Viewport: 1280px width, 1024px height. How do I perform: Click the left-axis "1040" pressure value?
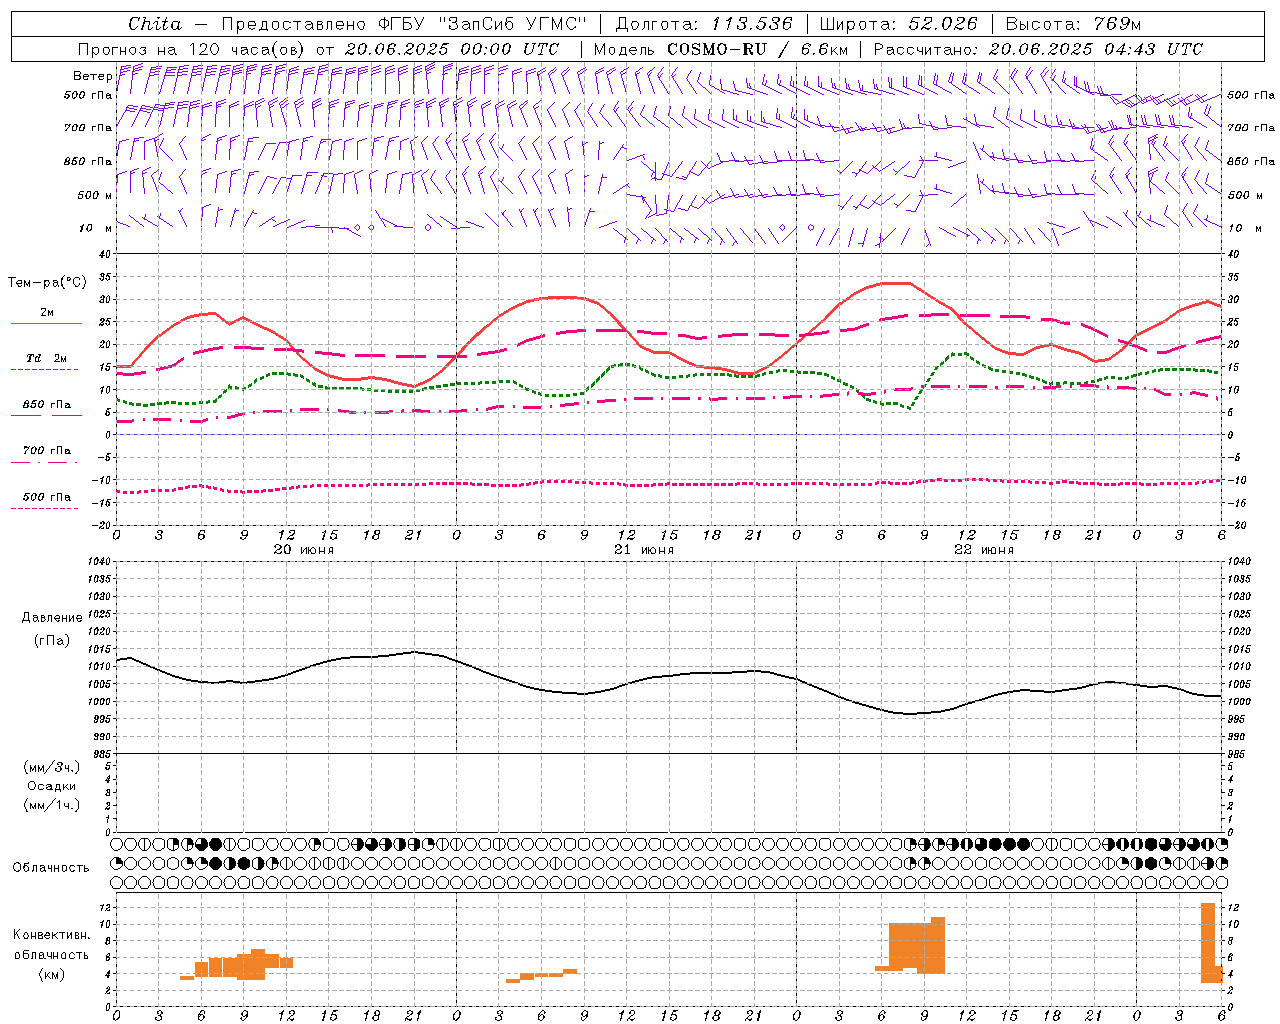(101, 561)
